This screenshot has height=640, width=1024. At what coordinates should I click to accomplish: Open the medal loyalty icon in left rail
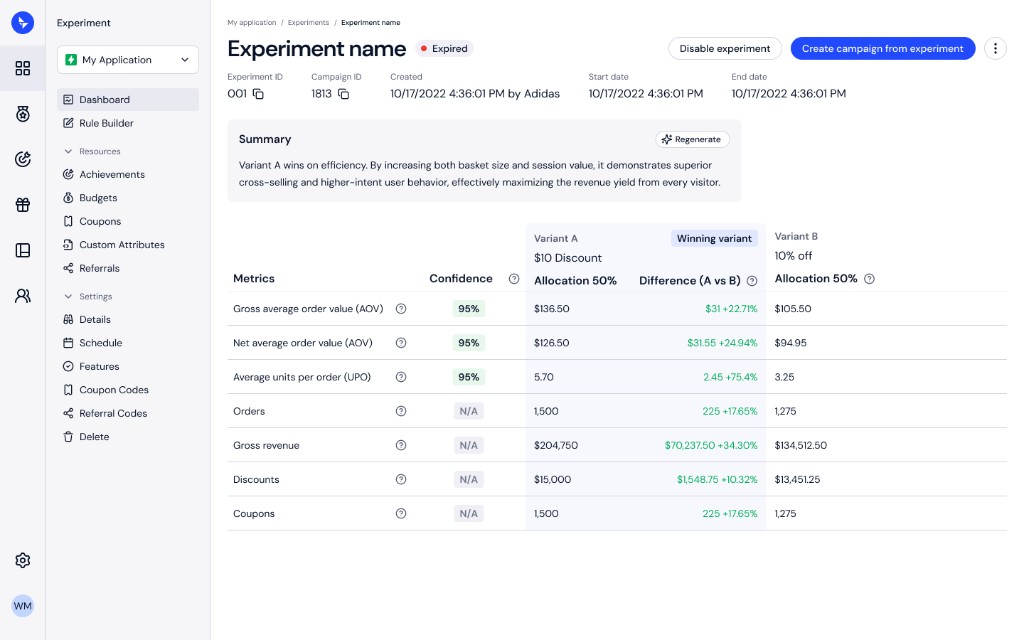point(22,114)
